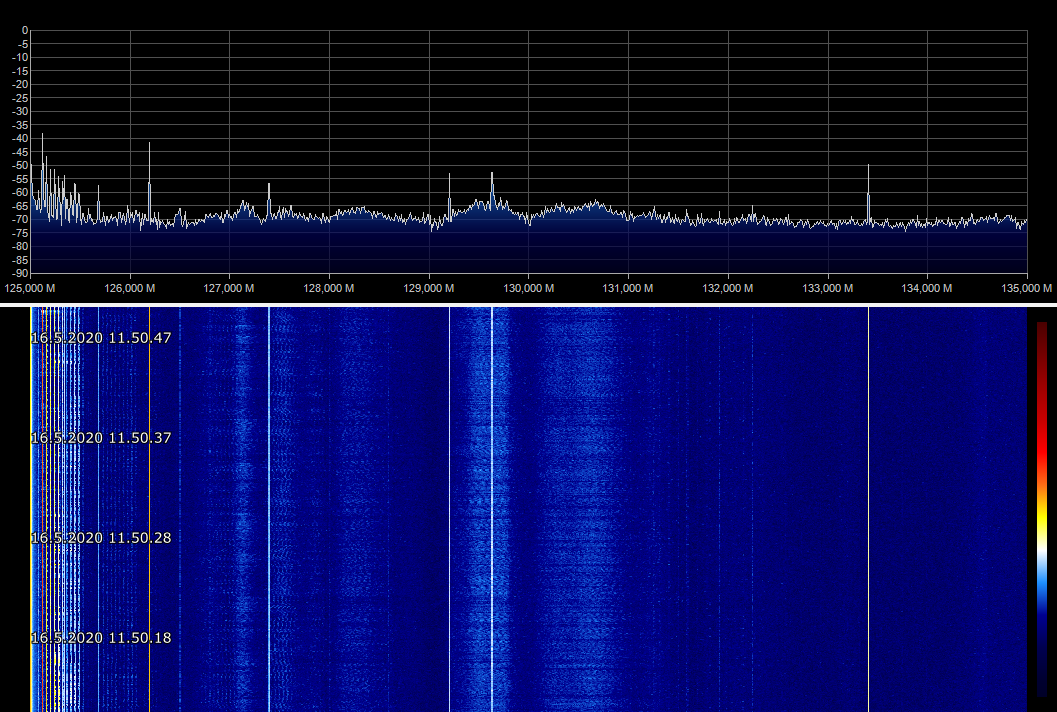Image resolution: width=1057 pixels, height=712 pixels.
Task: Click the 133.4 MHz carrier line in waterfall
Action: coord(868,500)
